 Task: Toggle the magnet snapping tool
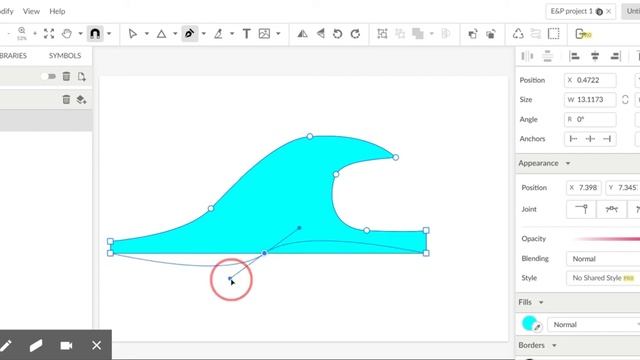(x=95, y=33)
